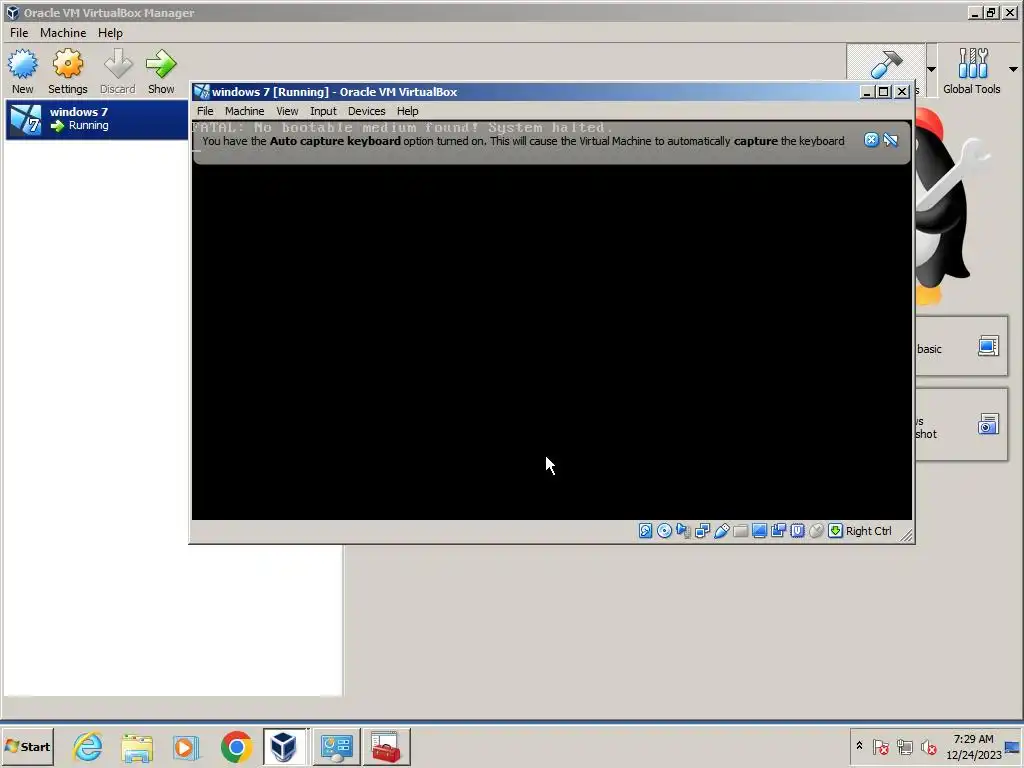This screenshot has height=768, width=1024.
Task: Expand Global Tools dropdown arrow
Action: 1013,69
